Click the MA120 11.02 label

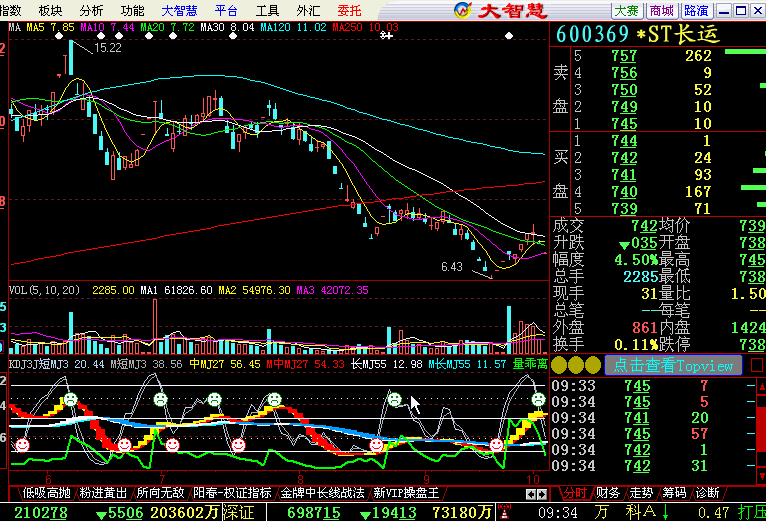[293, 27]
